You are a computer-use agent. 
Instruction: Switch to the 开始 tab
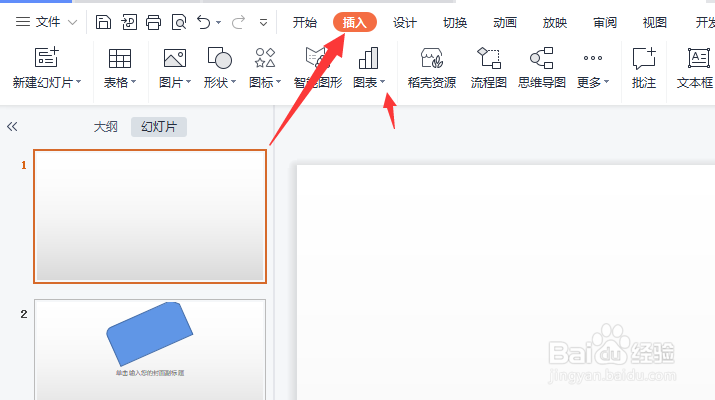coord(305,22)
